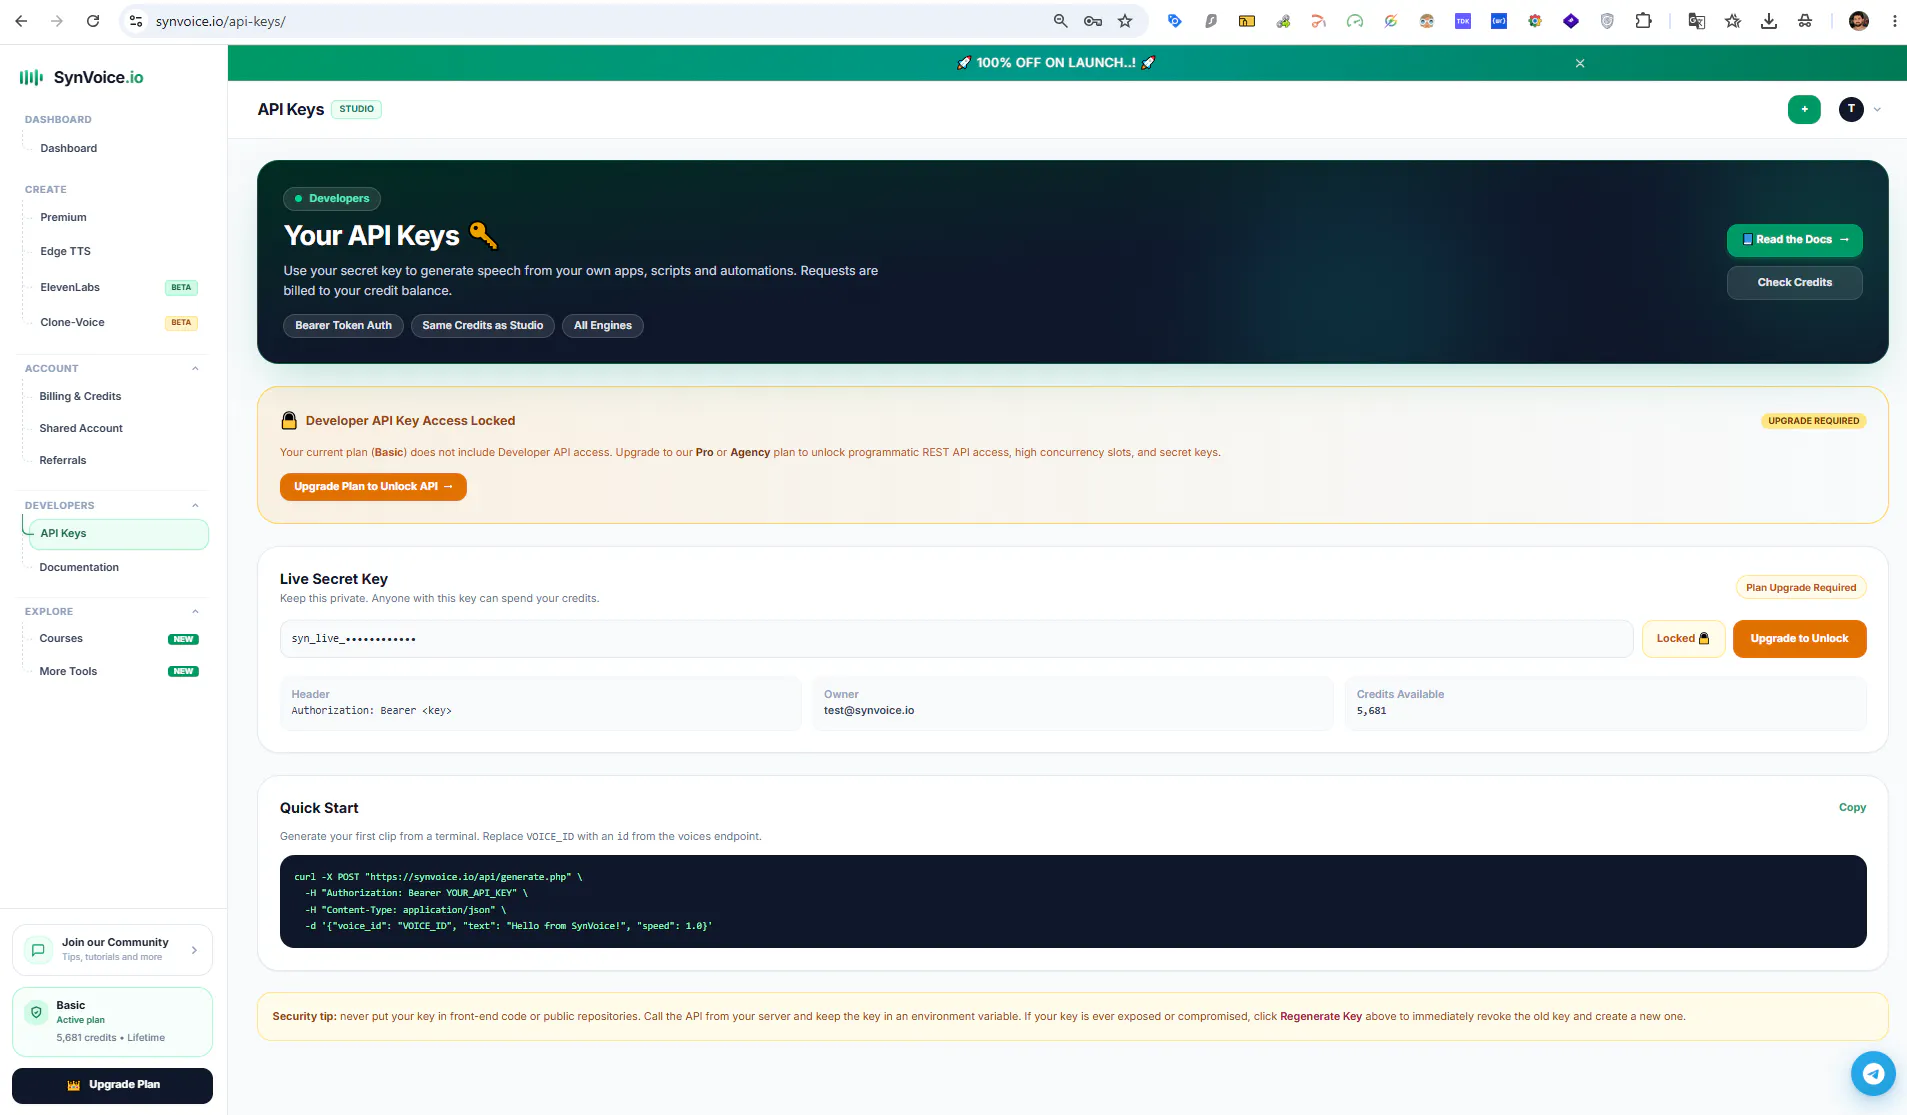Viewport: 1907px width, 1115px height.
Task: Reload the page with the refresh icon
Action: pyautogui.click(x=93, y=21)
